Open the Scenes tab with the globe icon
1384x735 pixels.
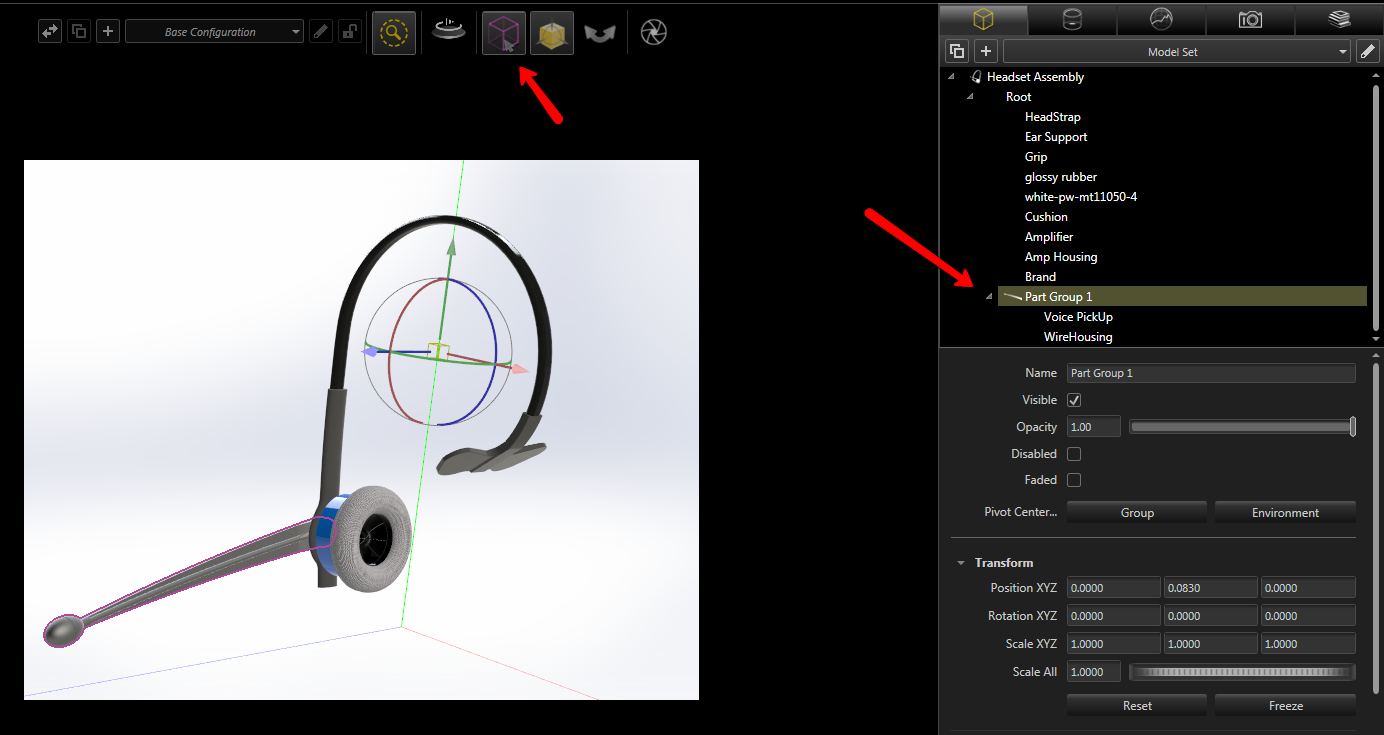[x=1161, y=19]
